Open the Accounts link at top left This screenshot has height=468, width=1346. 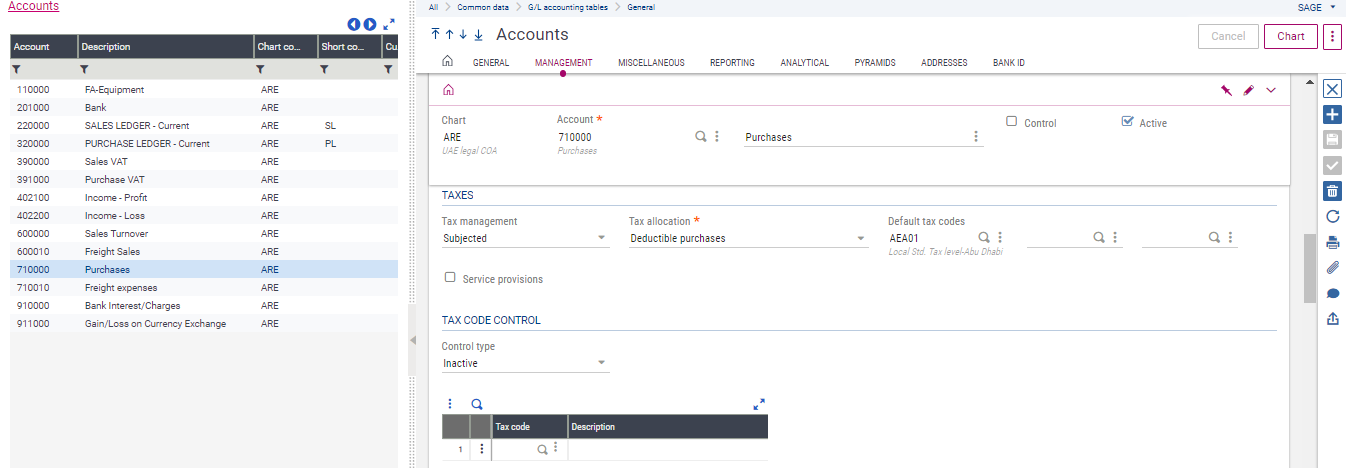[33, 6]
